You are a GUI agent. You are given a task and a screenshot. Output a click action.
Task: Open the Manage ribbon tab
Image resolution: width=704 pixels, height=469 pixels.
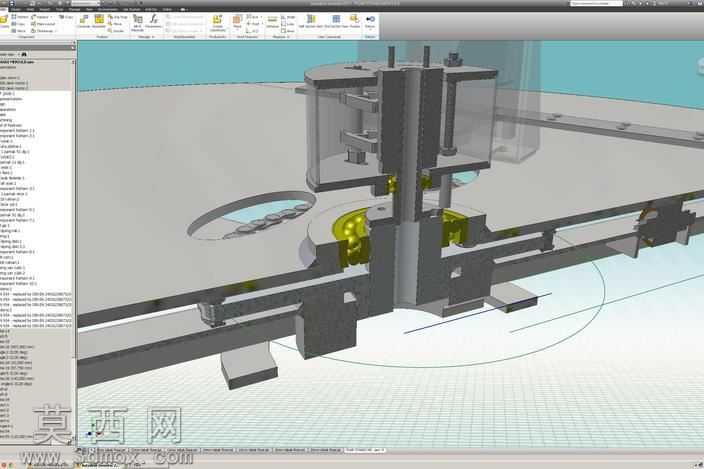point(74,9)
